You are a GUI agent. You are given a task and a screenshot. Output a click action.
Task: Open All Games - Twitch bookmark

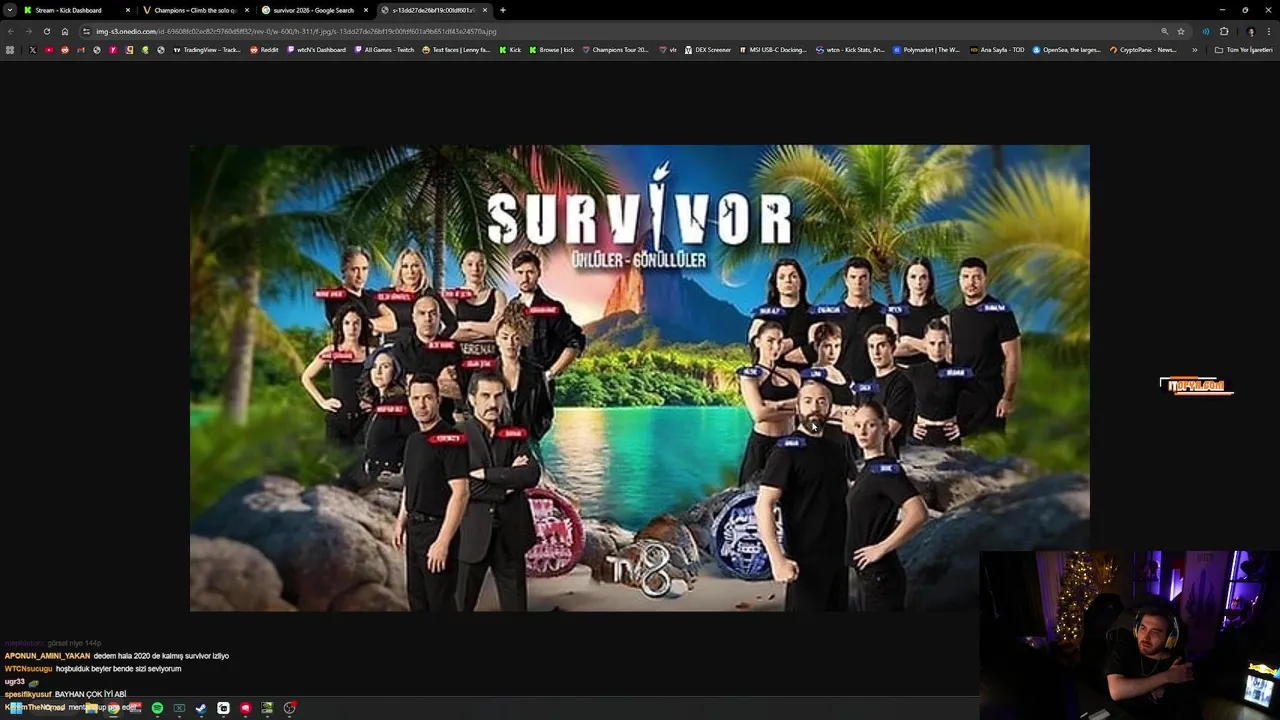click(x=384, y=50)
